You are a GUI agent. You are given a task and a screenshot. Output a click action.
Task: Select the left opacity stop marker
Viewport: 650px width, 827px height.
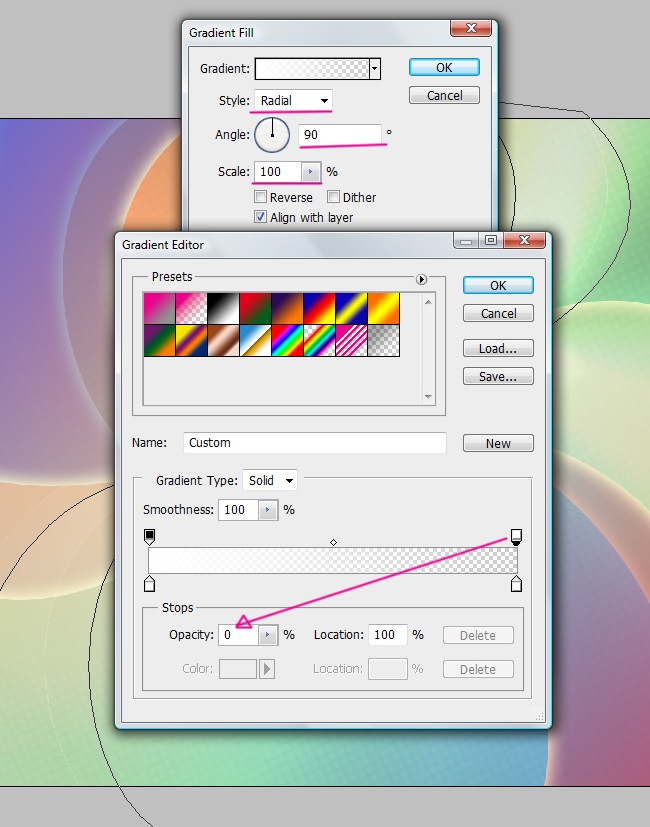150,537
